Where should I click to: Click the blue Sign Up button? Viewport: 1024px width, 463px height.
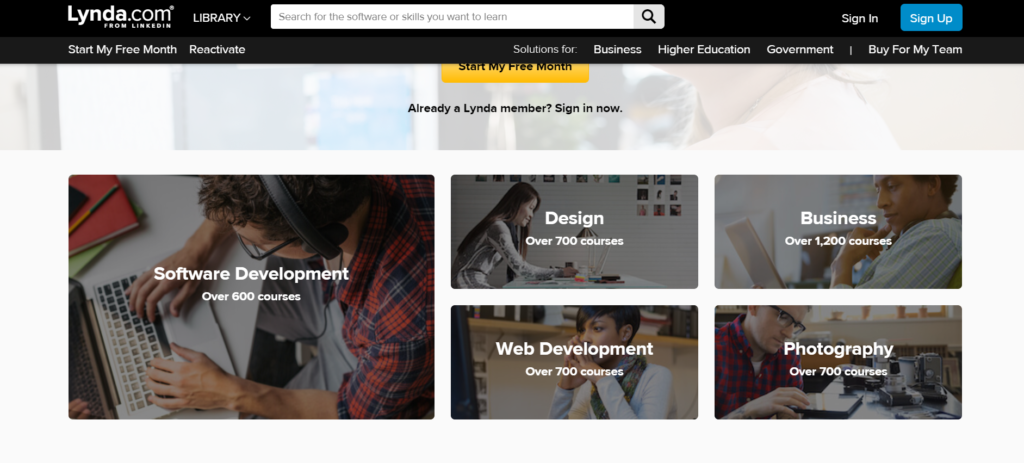pyautogui.click(x=931, y=18)
